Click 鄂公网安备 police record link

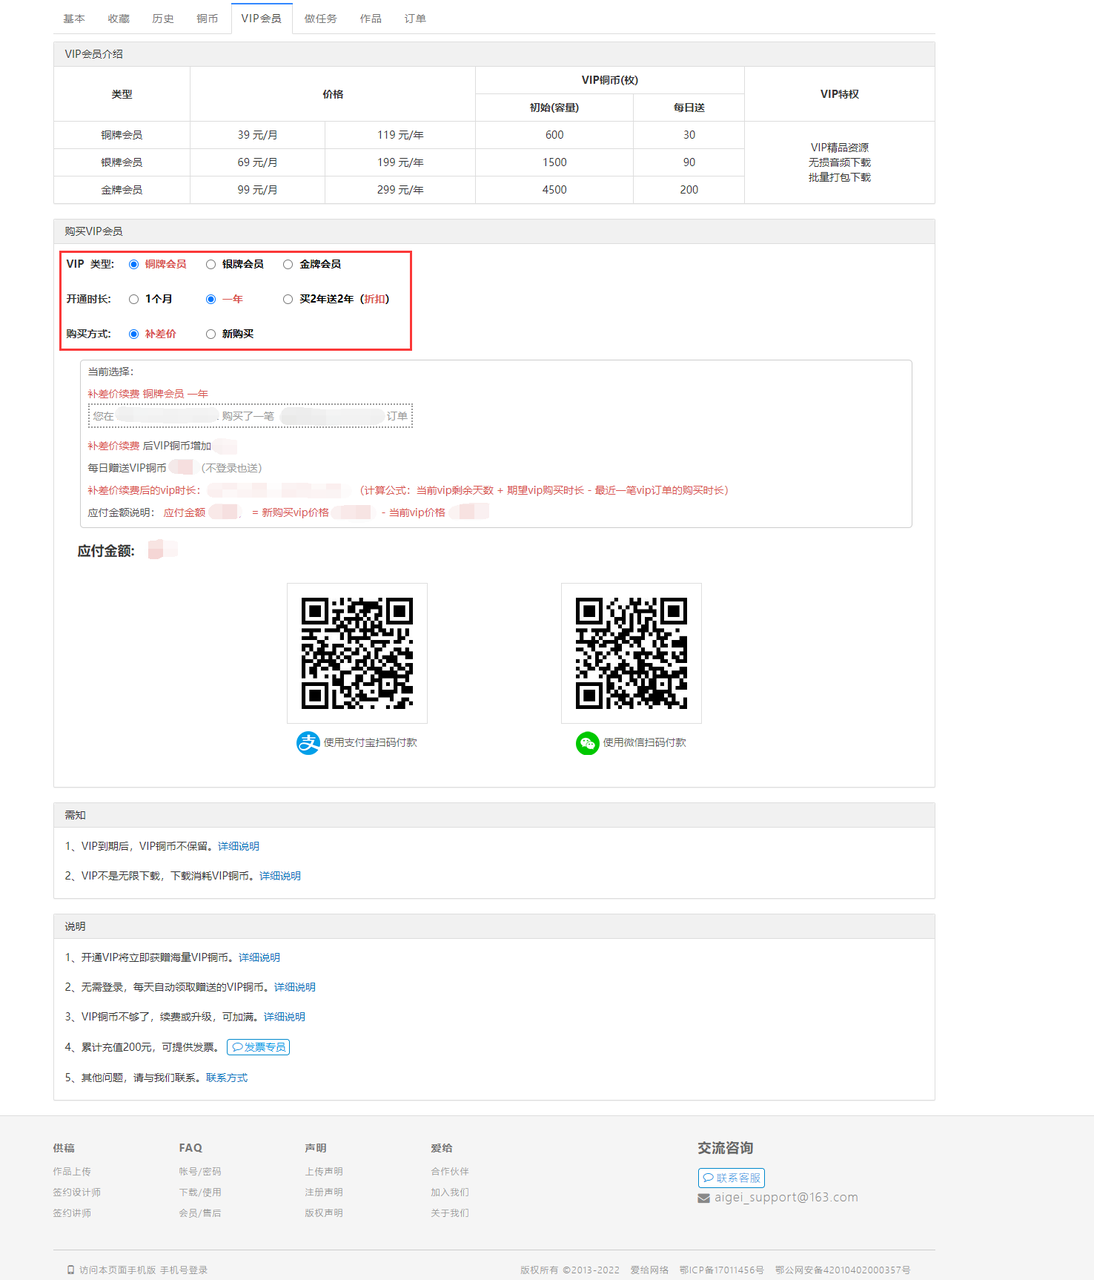(x=843, y=1271)
